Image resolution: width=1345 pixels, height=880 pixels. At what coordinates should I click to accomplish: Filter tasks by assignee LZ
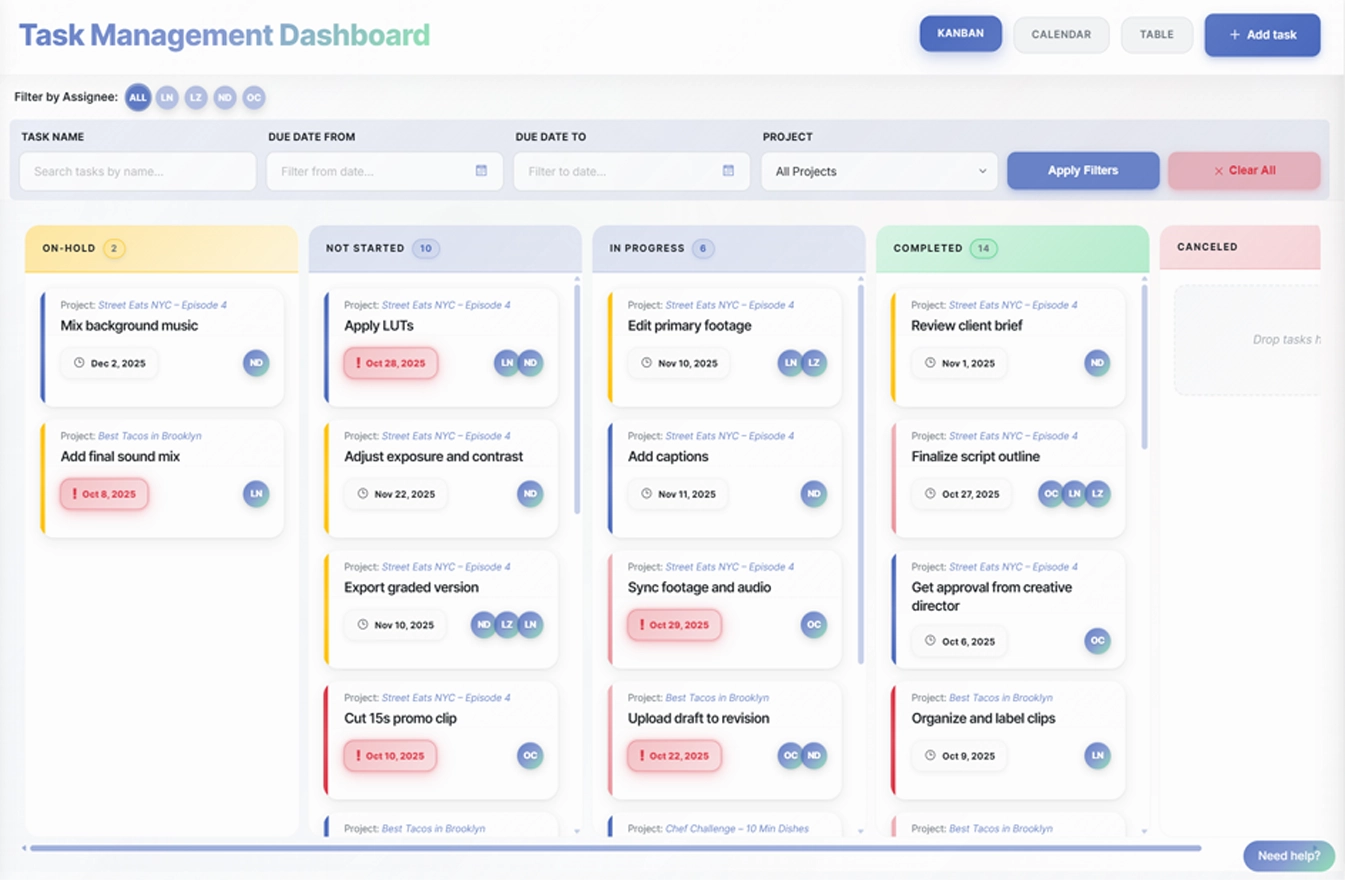point(195,97)
